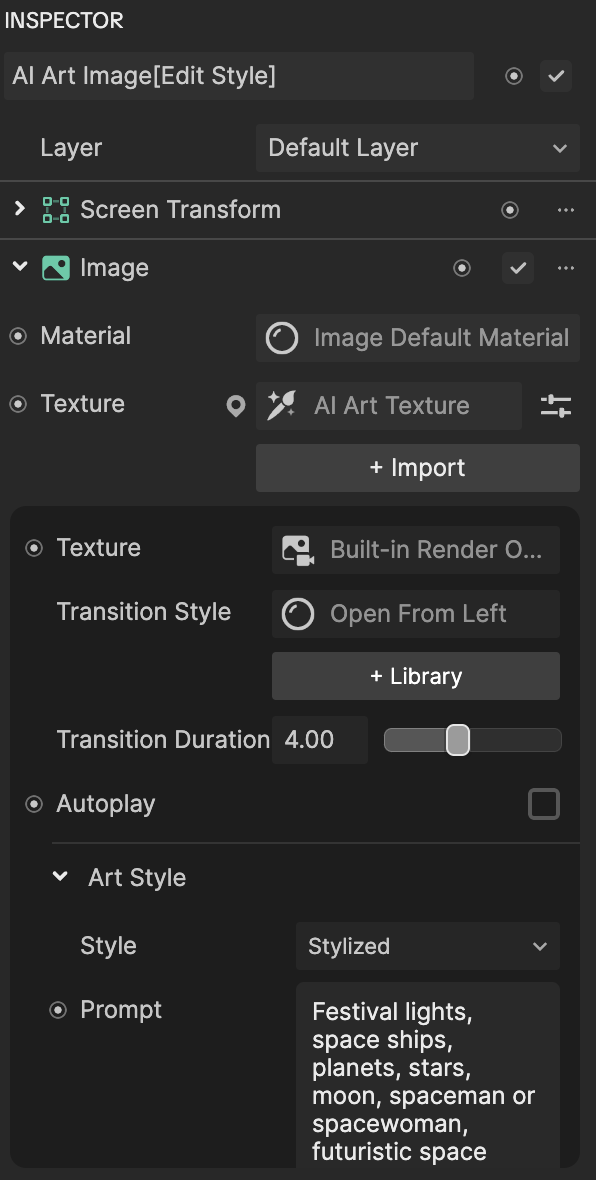
Task: Click the Layer label
Action: pos(71,148)
